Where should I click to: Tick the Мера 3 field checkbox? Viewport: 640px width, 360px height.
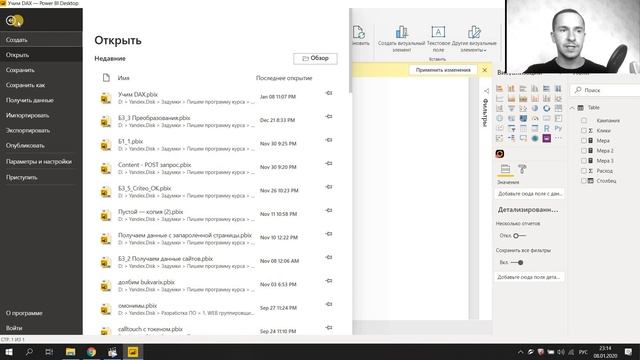584,161
